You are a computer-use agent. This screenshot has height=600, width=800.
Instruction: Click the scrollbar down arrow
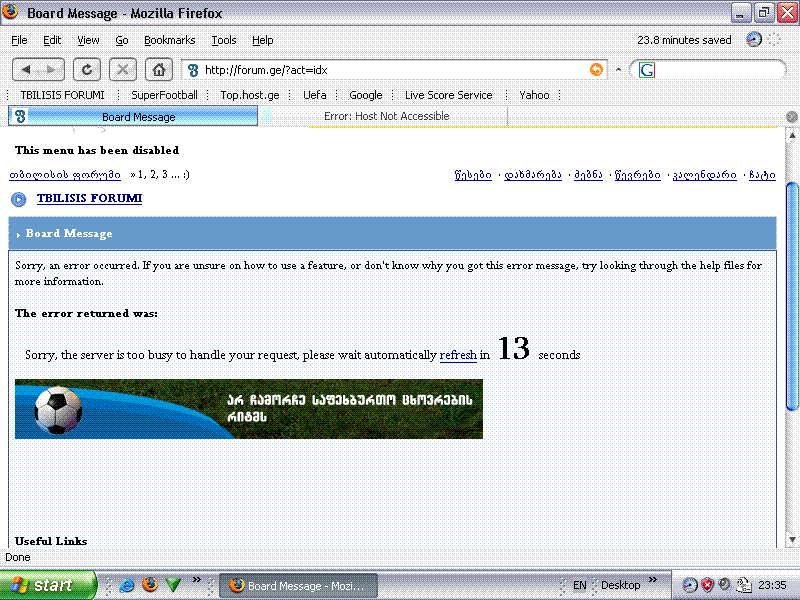tap(792, 539)
